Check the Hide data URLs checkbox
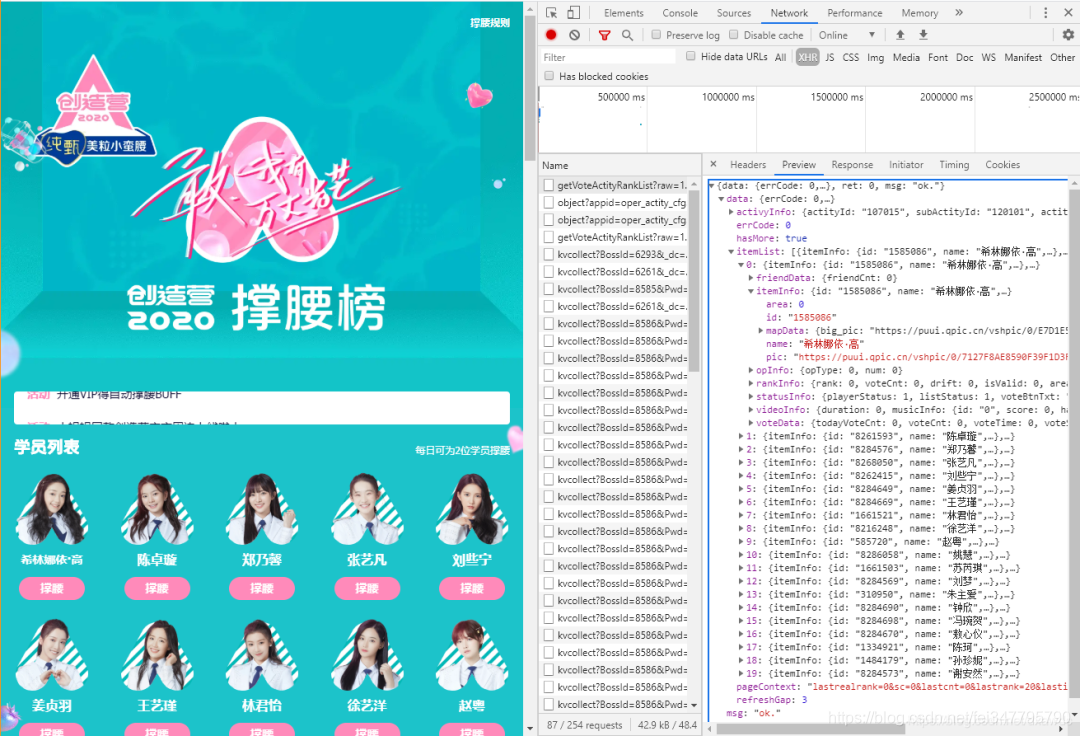 690,56
